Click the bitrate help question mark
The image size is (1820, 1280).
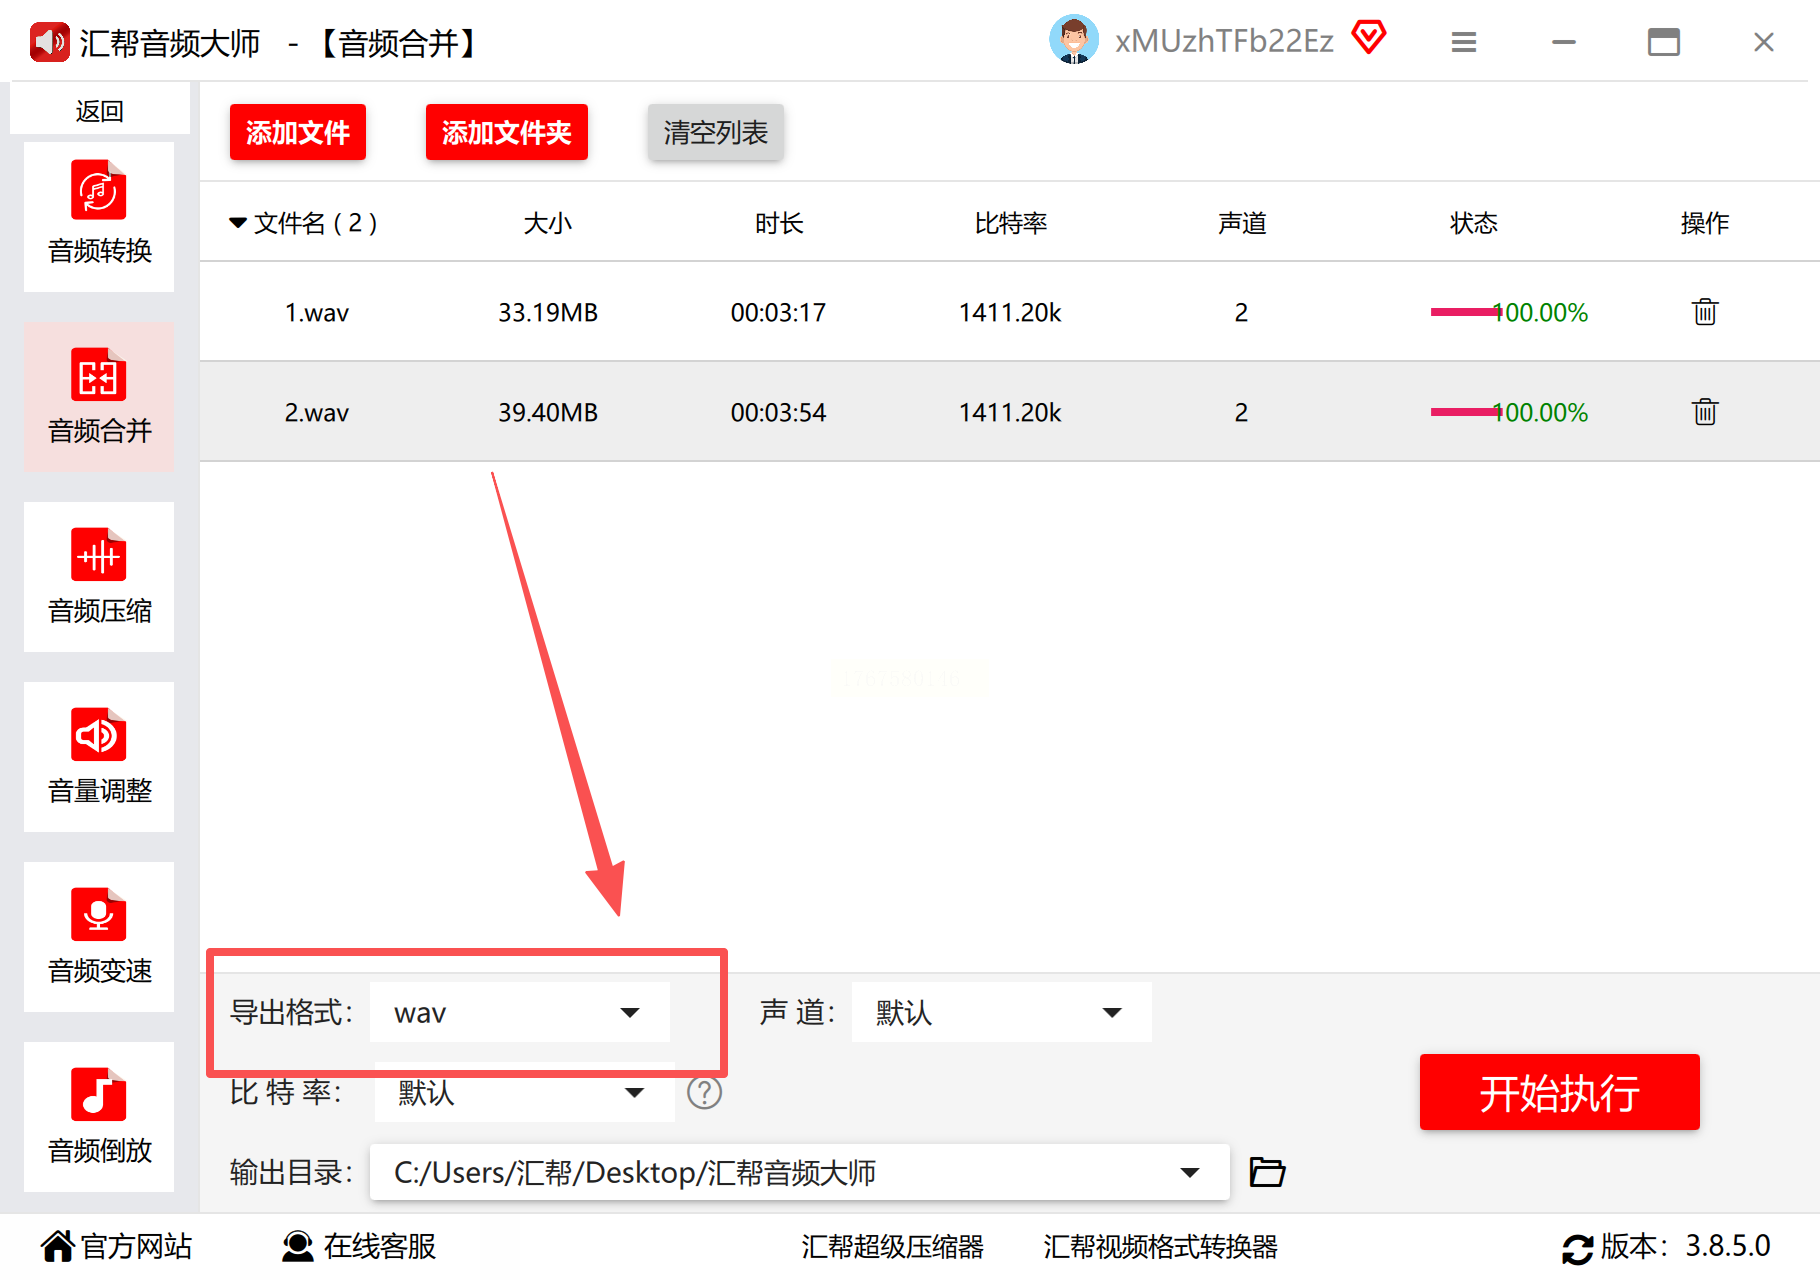coord(704,1092)
